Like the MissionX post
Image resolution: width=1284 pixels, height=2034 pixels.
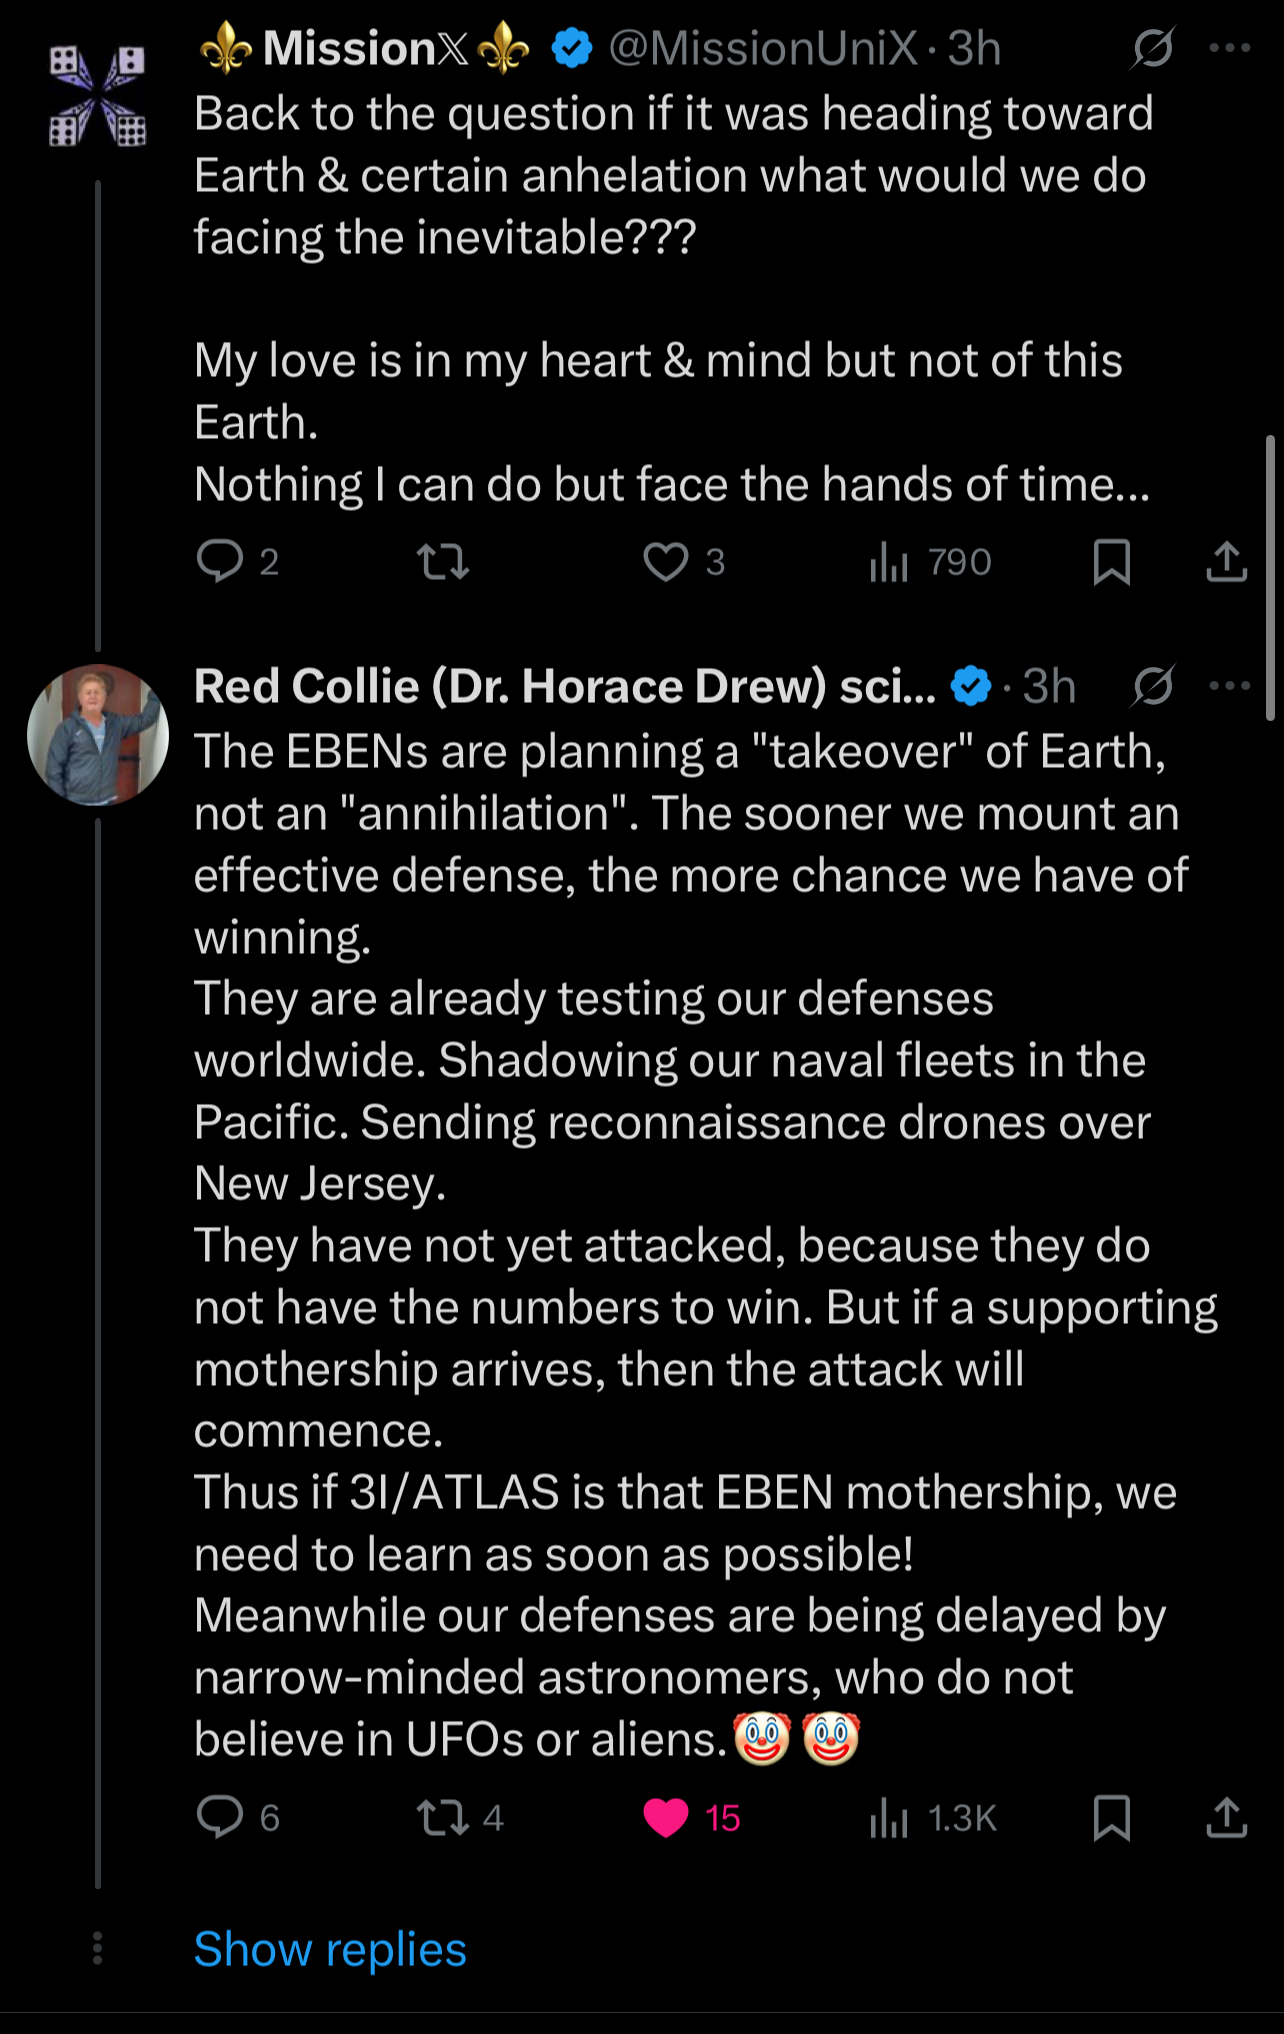(666, 561)
